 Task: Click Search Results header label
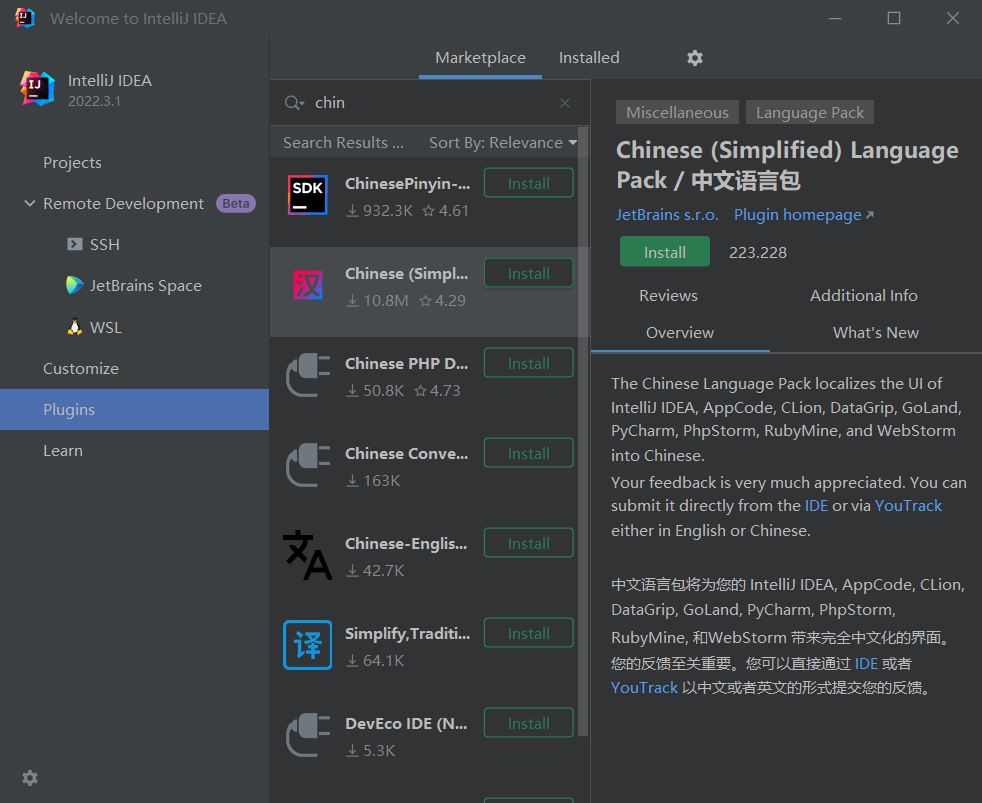tap(343, 143)
